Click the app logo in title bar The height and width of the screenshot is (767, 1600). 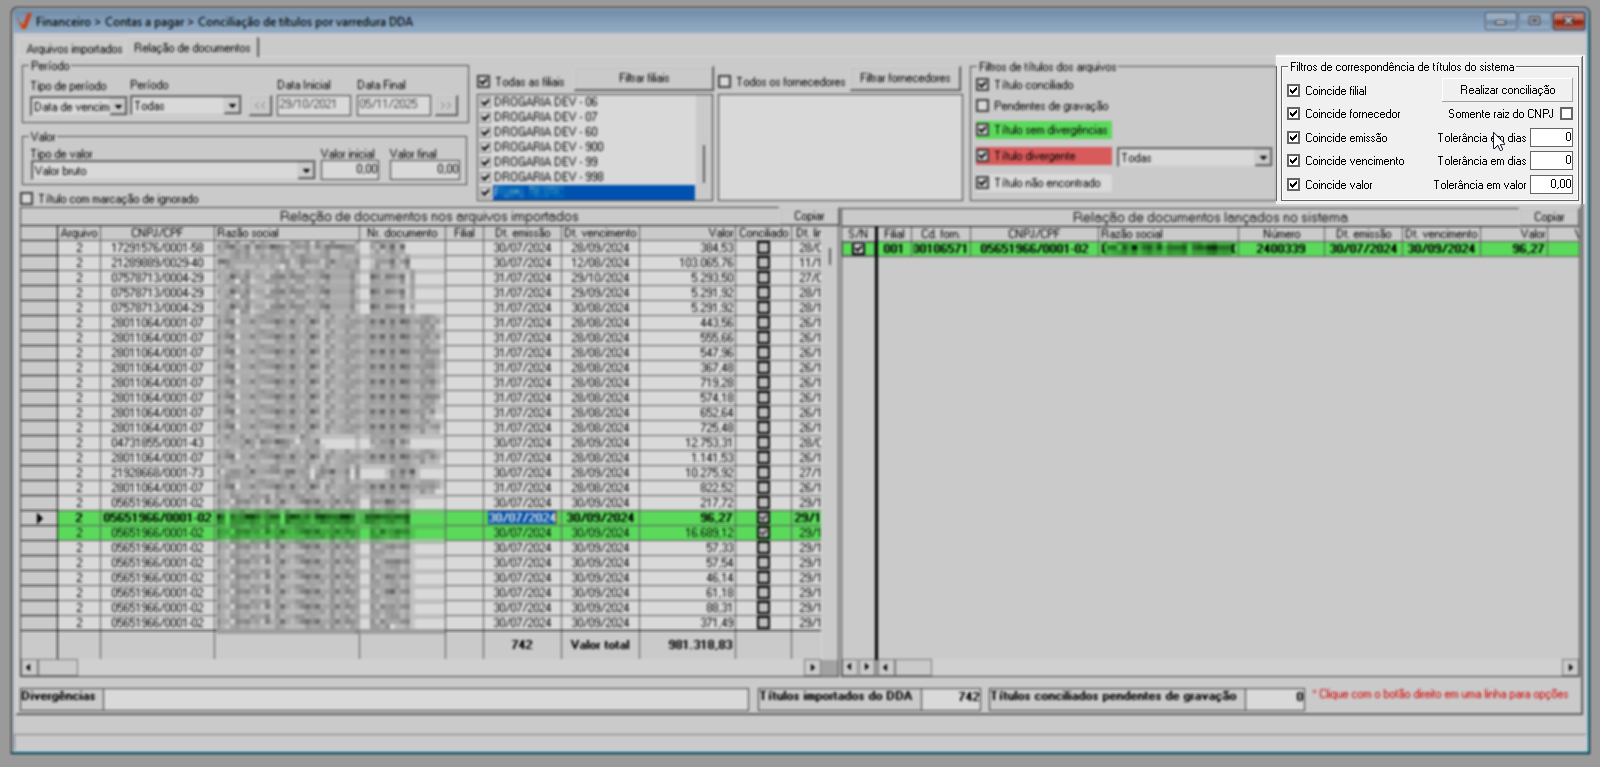(24, 21)
